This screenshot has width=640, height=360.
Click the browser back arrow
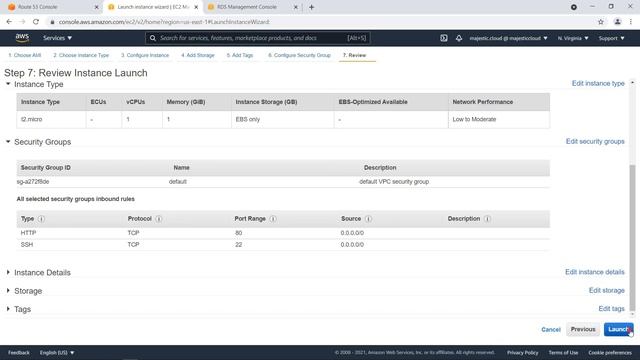tap(9, 22)
